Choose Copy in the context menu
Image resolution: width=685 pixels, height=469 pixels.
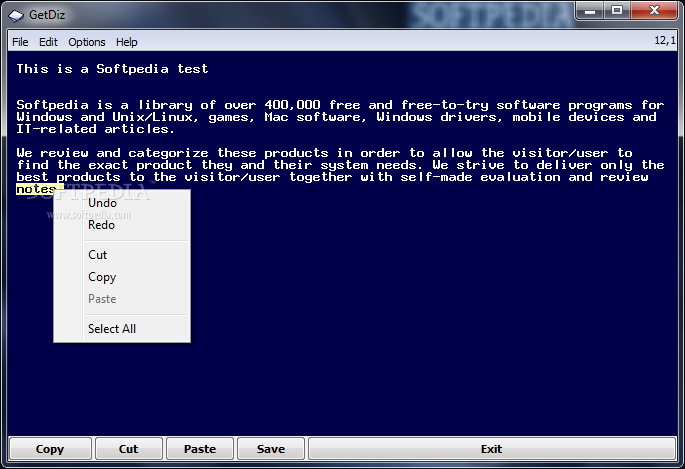122,277
